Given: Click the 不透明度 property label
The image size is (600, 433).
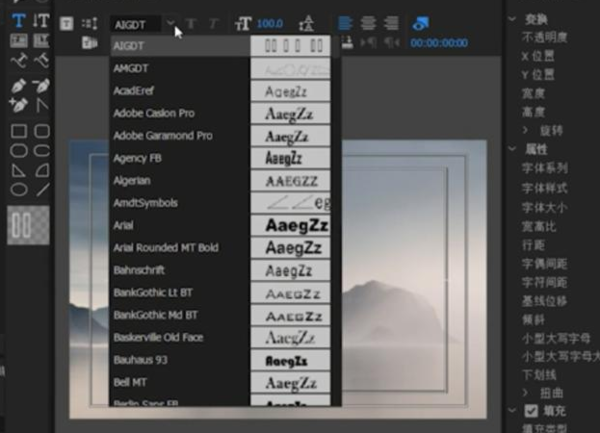Looking at the screenshot, I should coord(545,37).
